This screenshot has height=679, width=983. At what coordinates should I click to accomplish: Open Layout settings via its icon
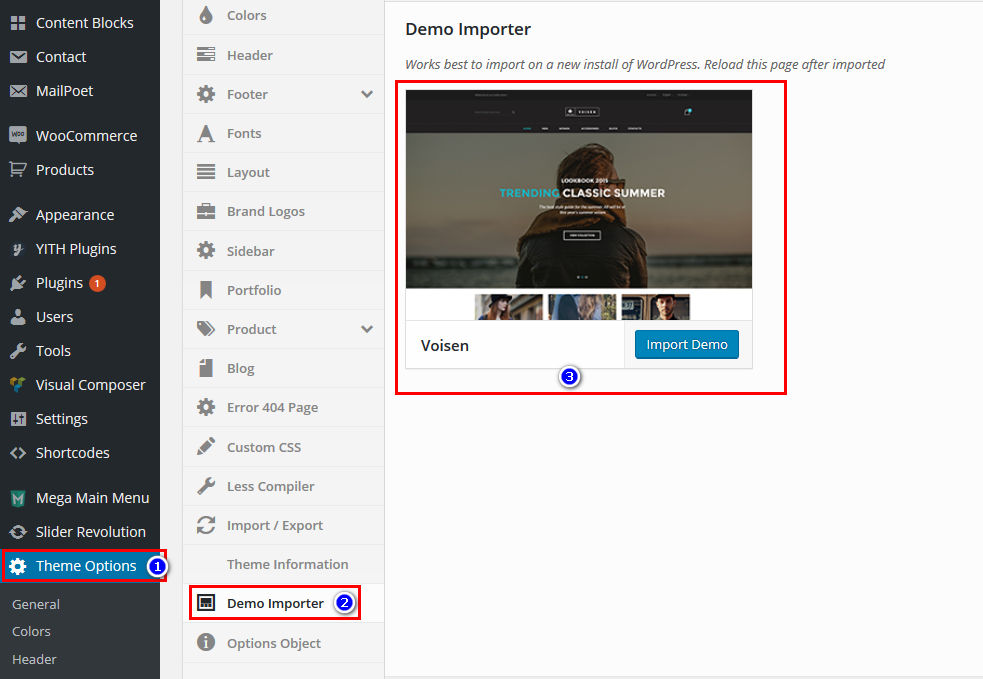[207, 172]
